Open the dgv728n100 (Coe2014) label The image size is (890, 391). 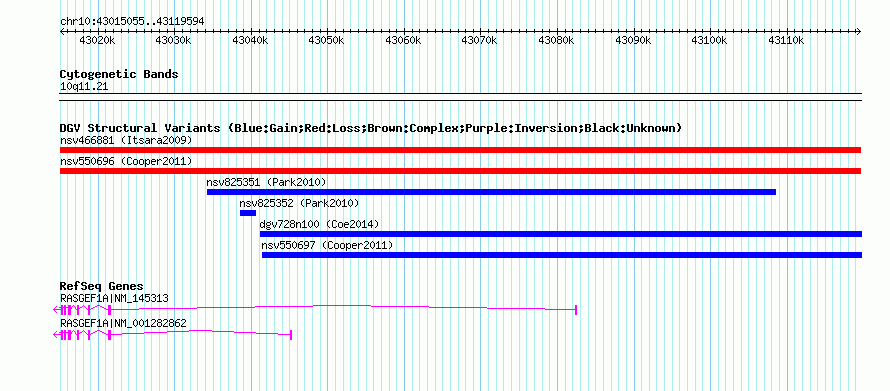(320, 224)
